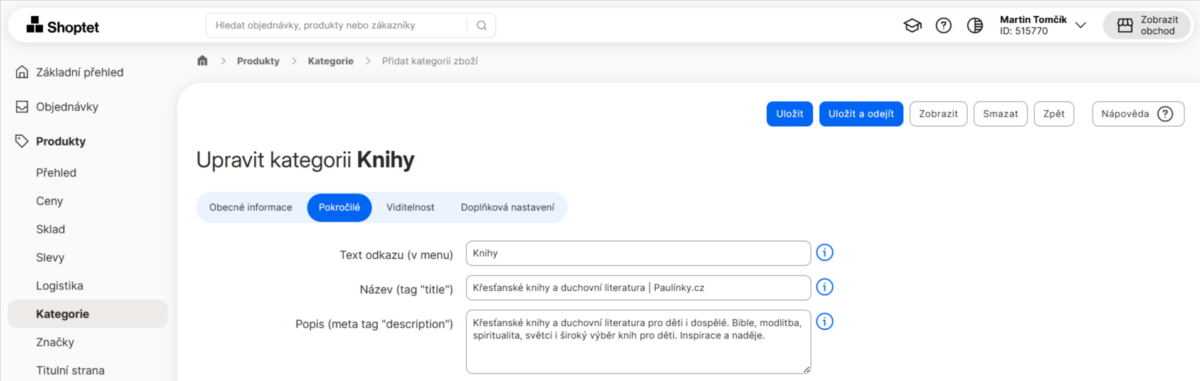The image size is (1200, 381).
Task: Open Titulní strana in the sidebar
Action: pyautogui.click(x=70, y=370)
